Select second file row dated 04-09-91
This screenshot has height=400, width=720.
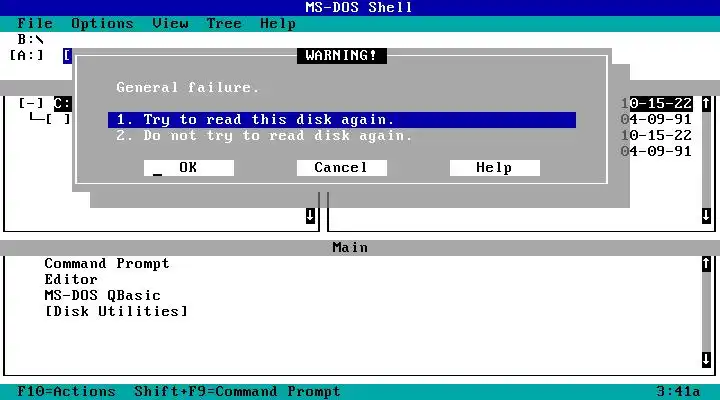tap(657, 120)
